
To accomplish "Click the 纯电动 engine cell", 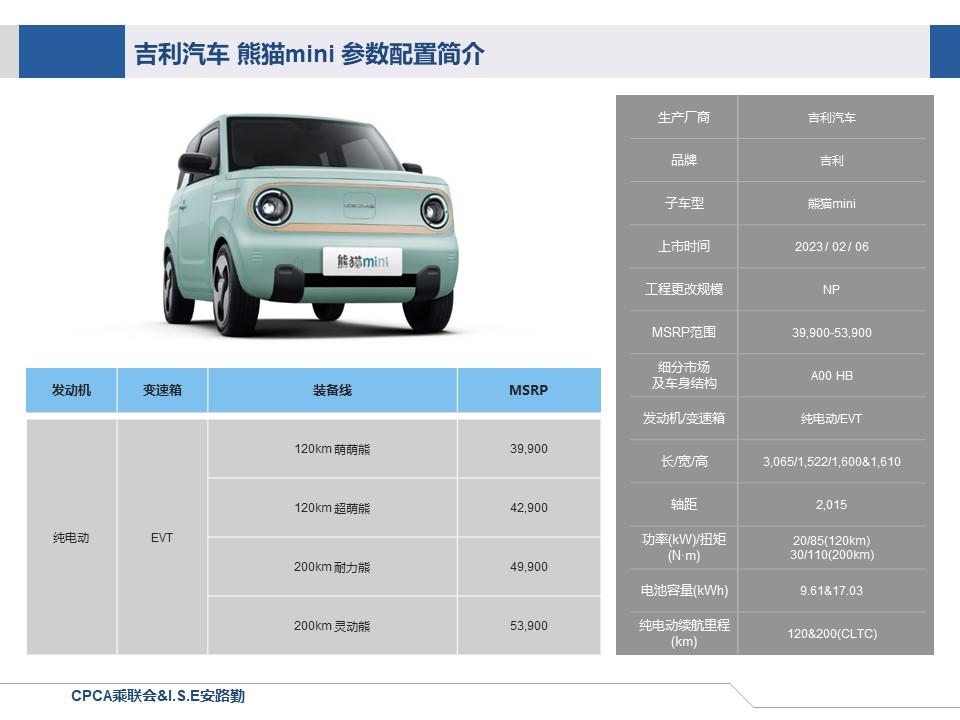I will [x=71, y=538].
